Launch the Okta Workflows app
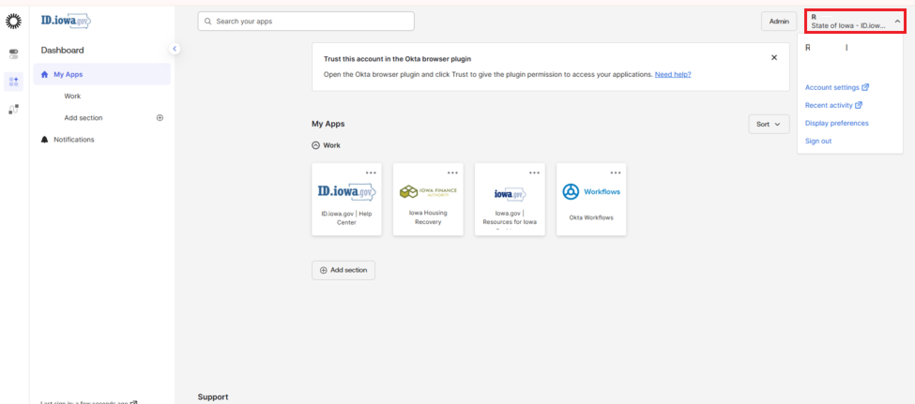This screenshot has height=404, width=915. coord(591,199)
